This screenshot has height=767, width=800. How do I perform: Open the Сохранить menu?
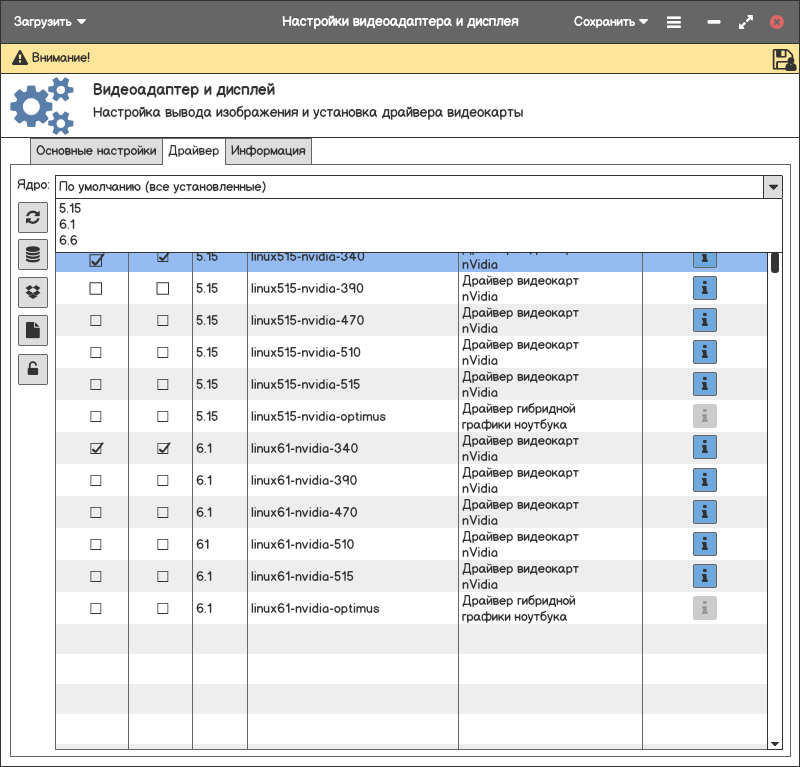[610, 21]
